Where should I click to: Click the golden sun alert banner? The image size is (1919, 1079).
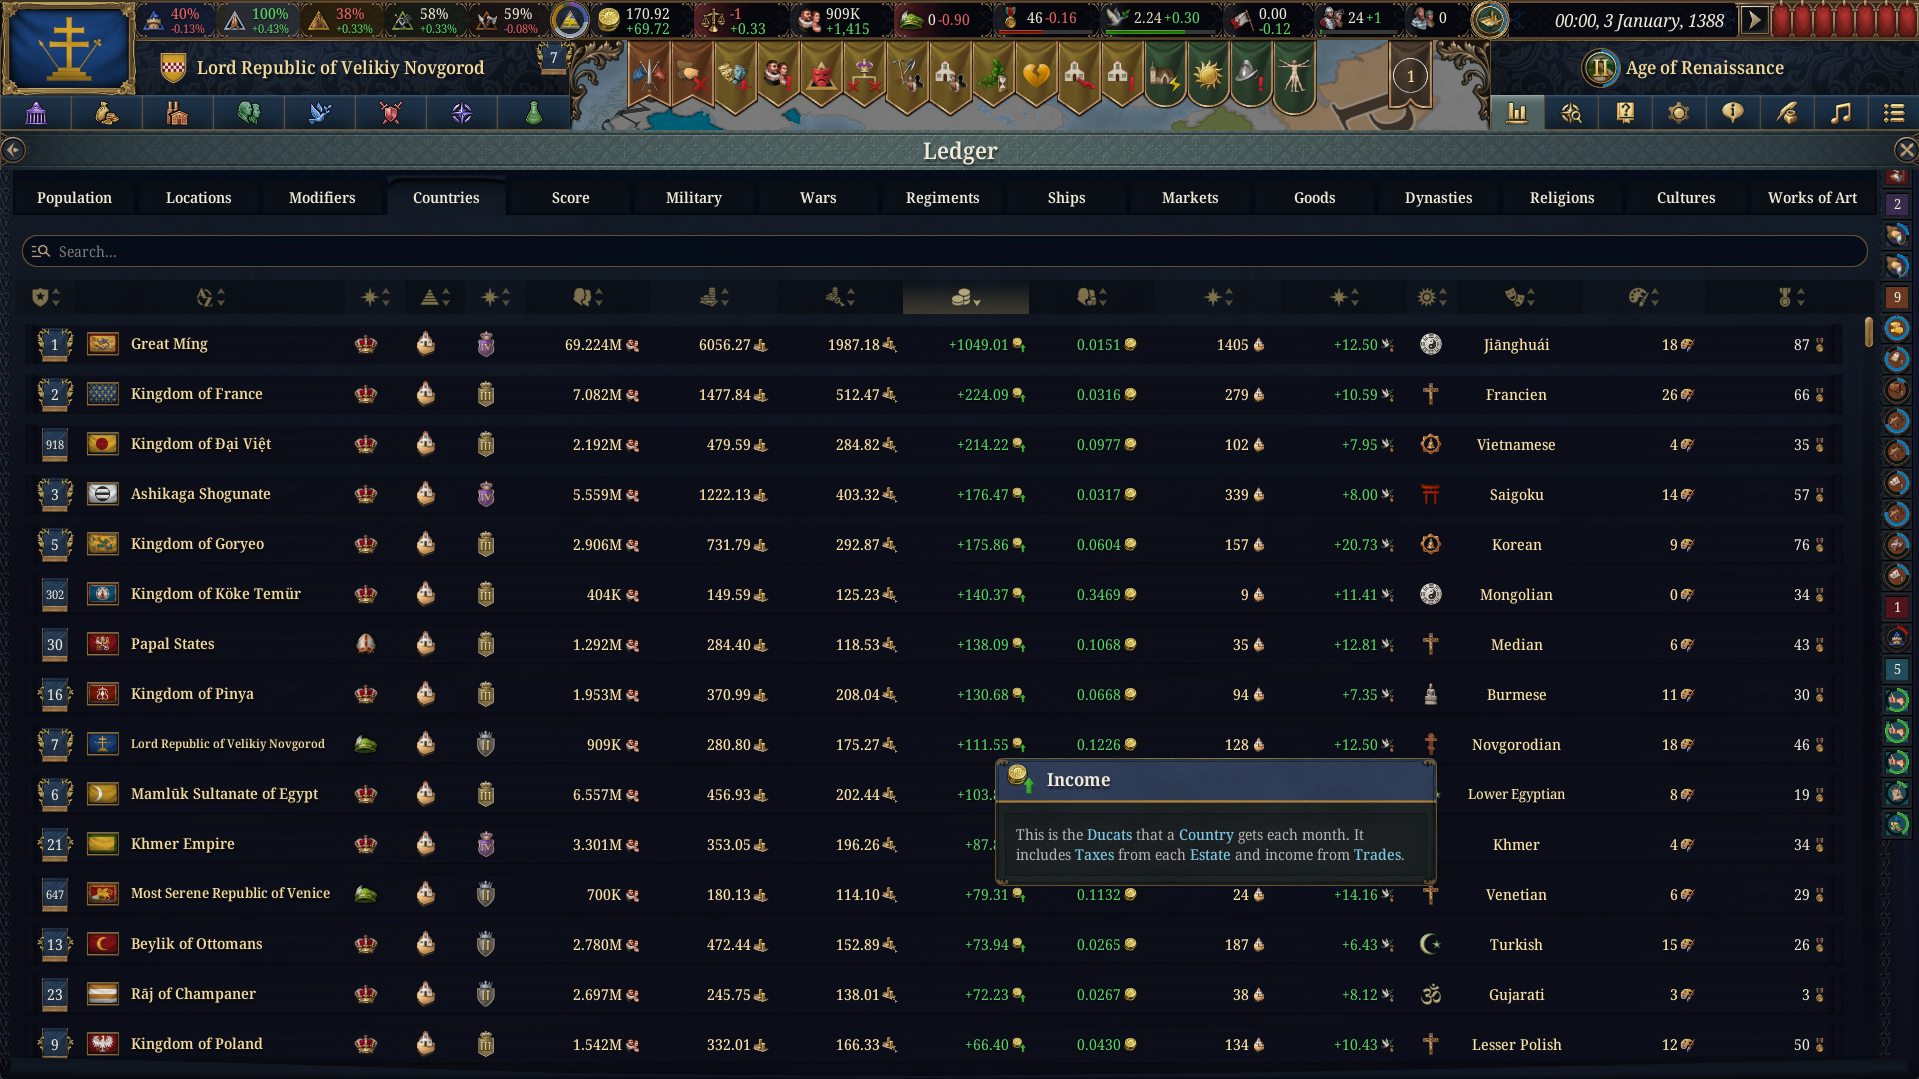coord(1207,75)
